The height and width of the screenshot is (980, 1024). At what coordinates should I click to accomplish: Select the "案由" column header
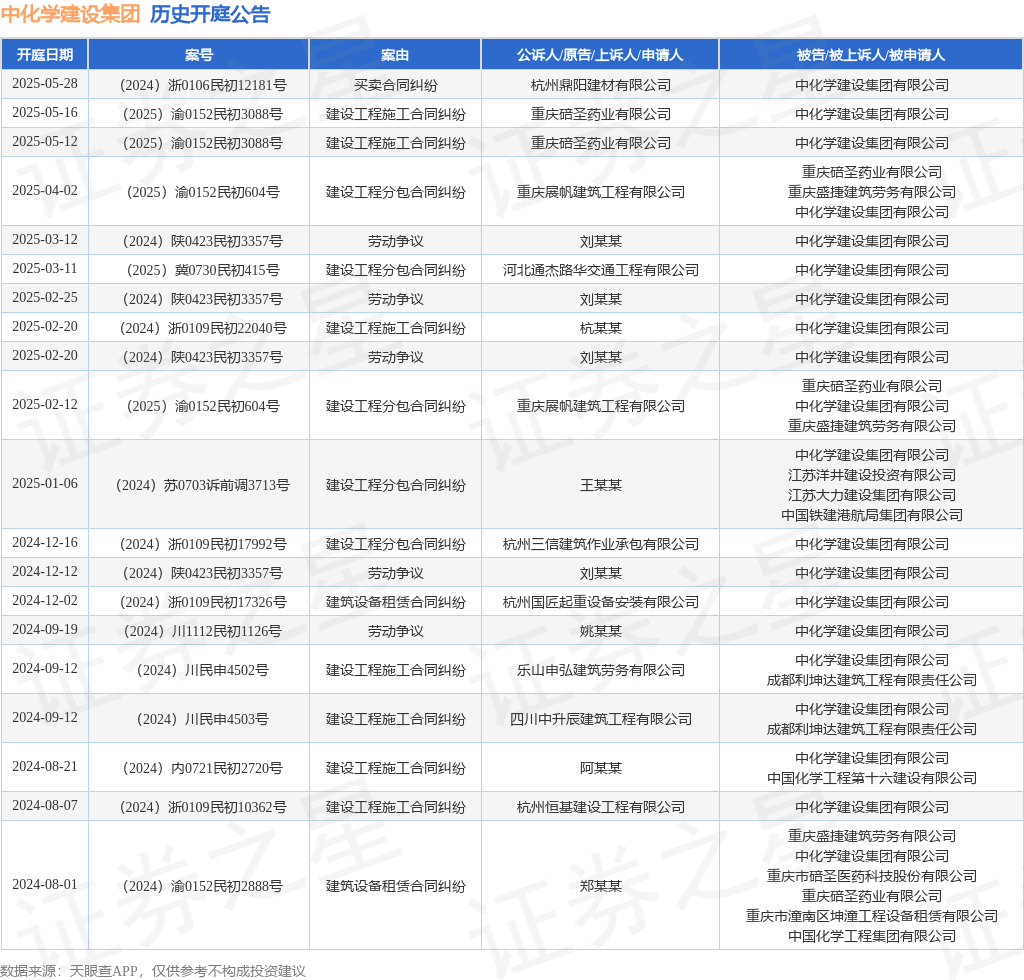click(395, 55)
